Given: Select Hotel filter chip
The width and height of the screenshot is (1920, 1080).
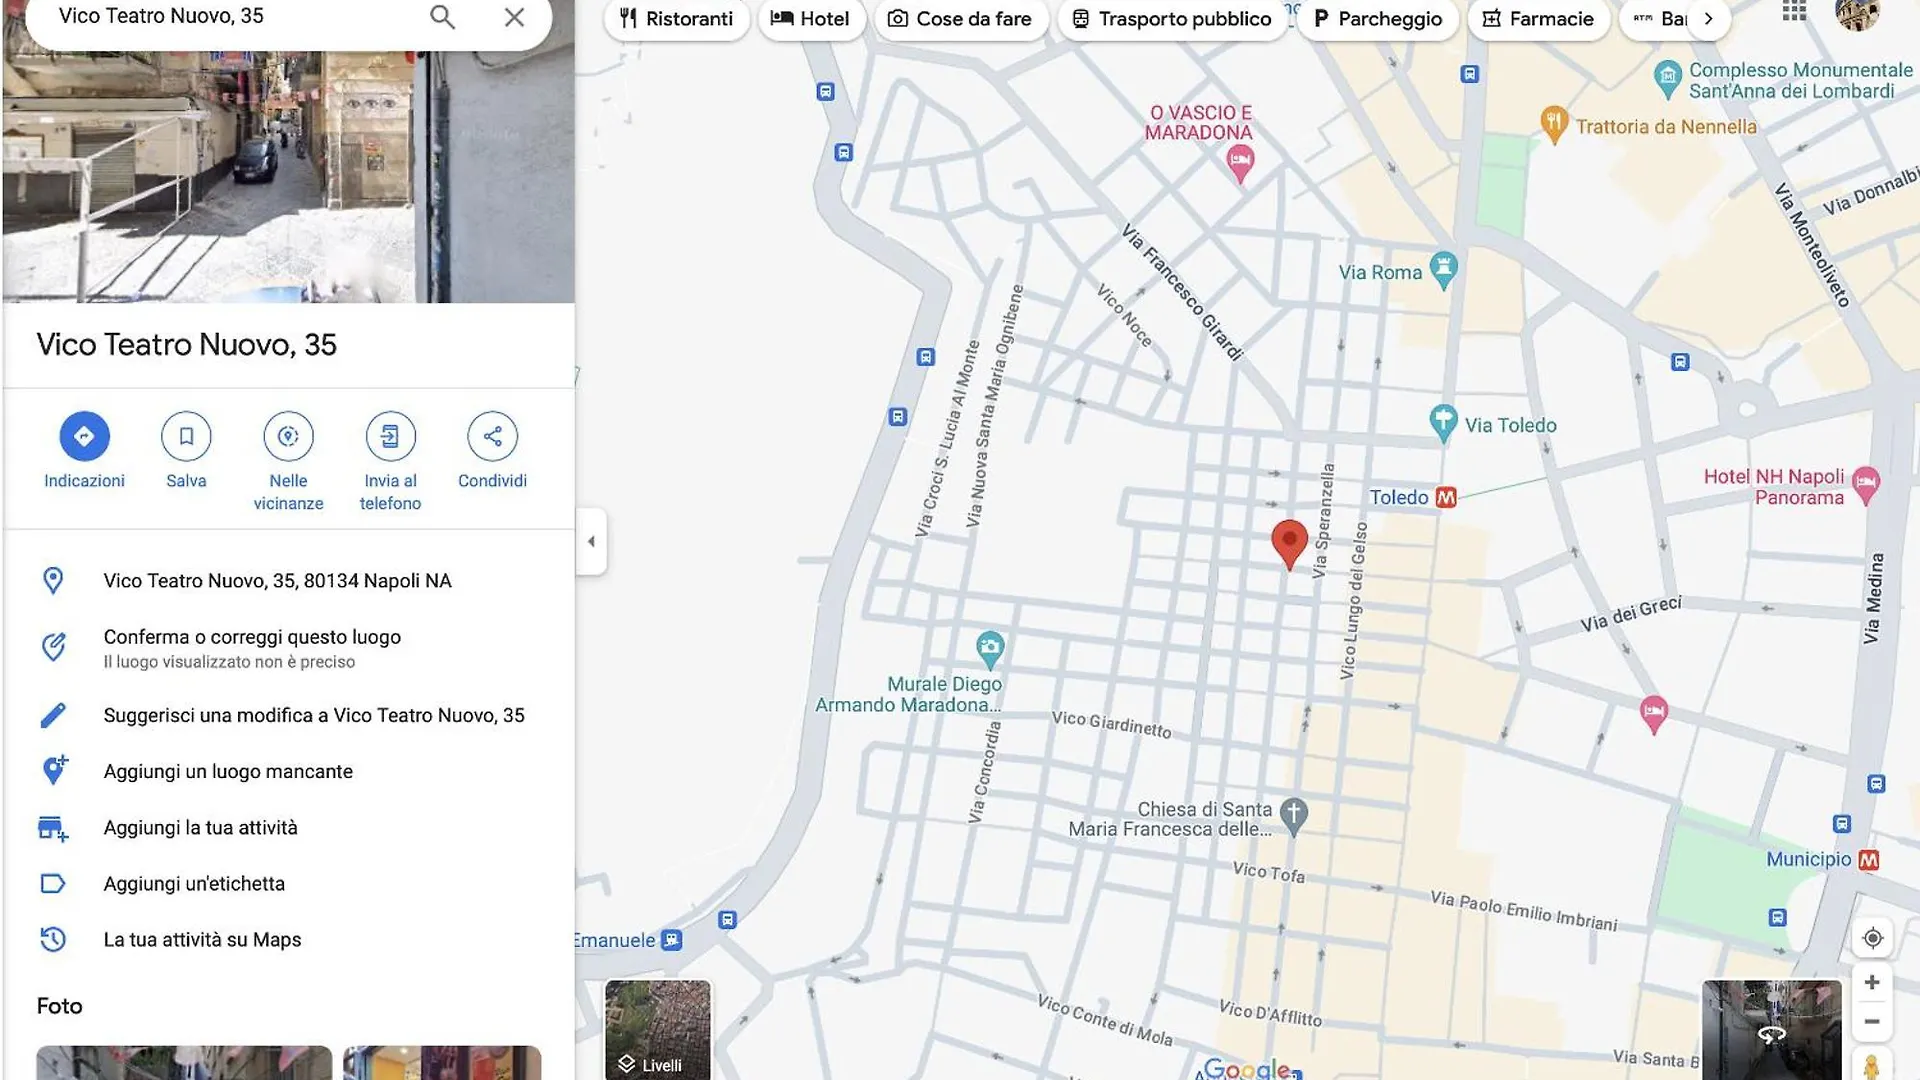Looking at the screenshot, I should point(811,18).
